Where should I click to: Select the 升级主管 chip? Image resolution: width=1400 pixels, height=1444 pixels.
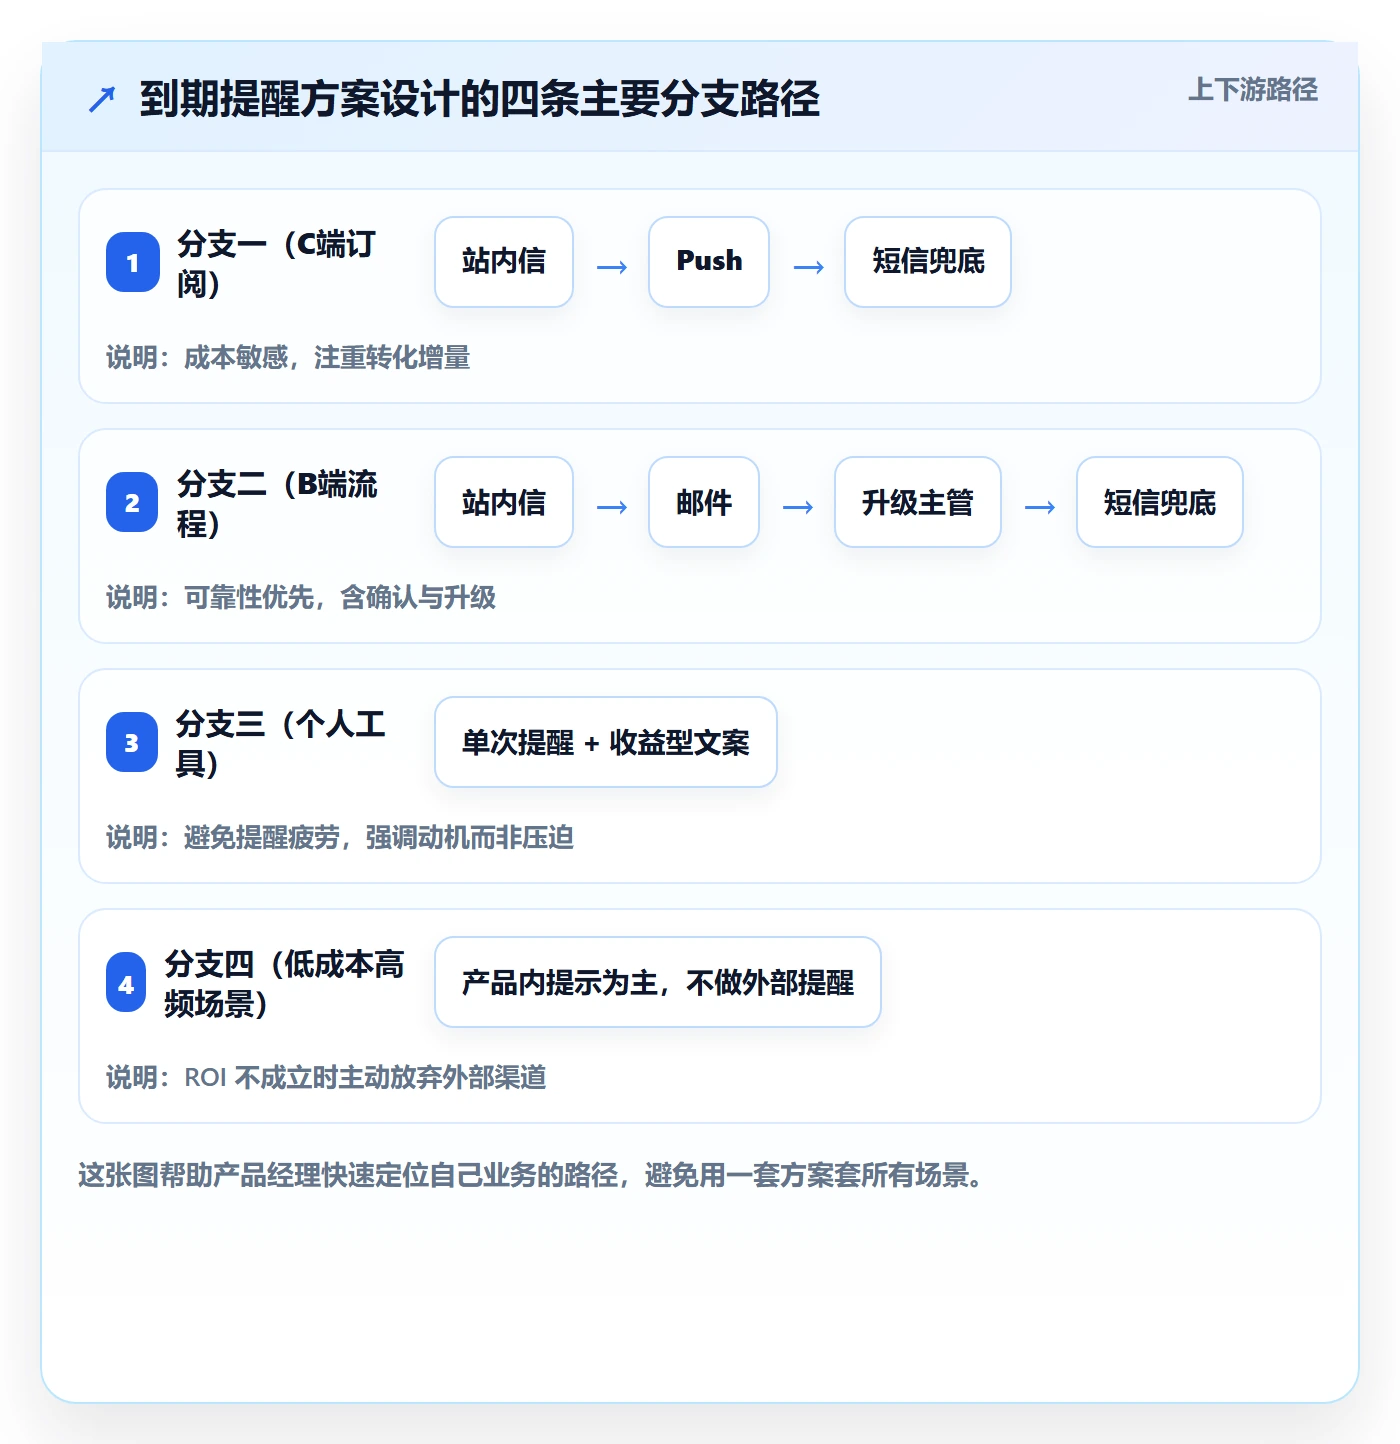coord(918,502)
